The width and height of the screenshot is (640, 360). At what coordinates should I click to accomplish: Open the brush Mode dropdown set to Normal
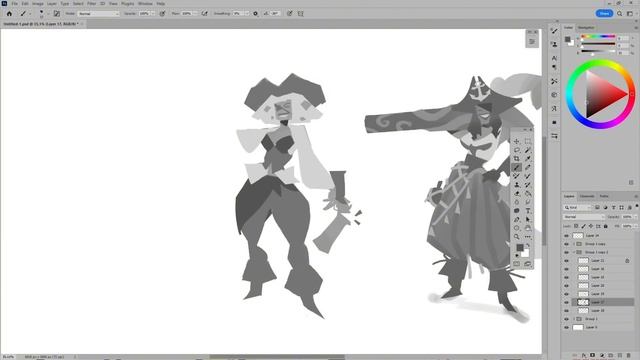(98, 13)
